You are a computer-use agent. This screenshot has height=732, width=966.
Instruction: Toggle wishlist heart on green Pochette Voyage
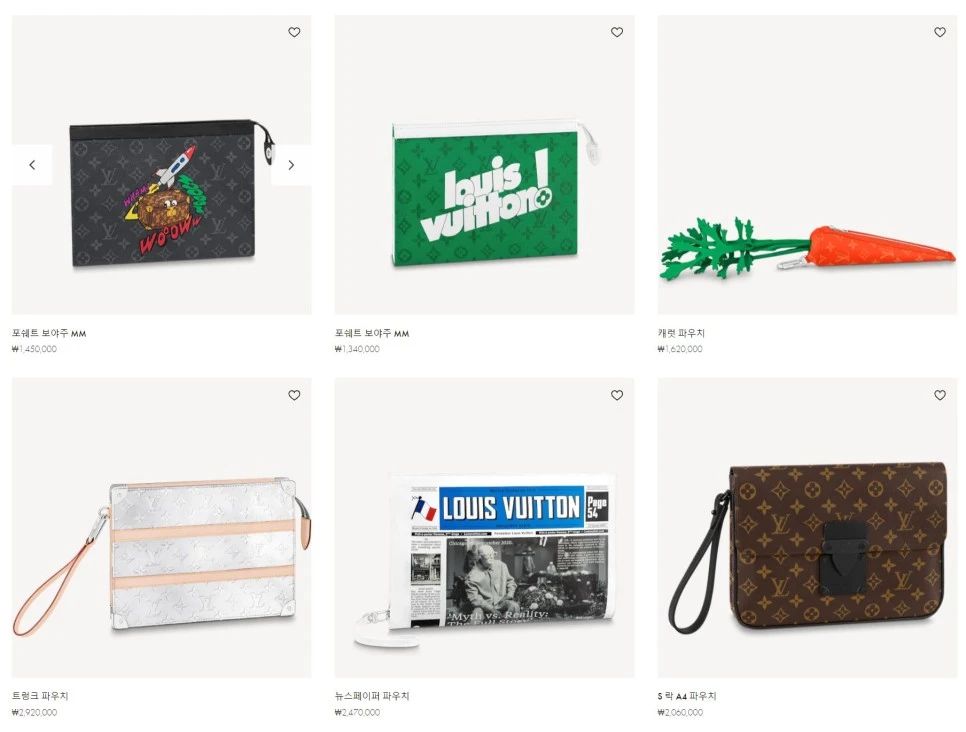coord(617,32)
